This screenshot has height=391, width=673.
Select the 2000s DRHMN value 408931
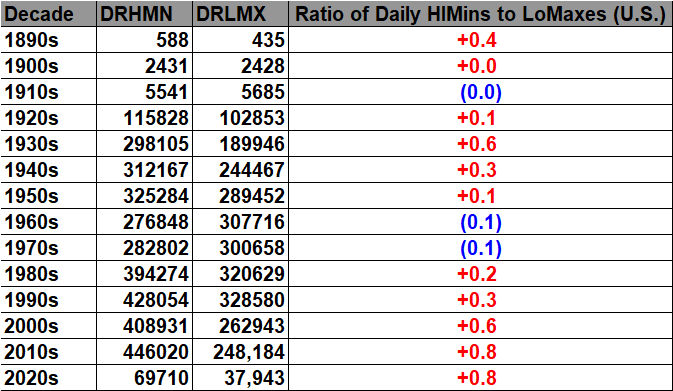[x=156, y=326]
